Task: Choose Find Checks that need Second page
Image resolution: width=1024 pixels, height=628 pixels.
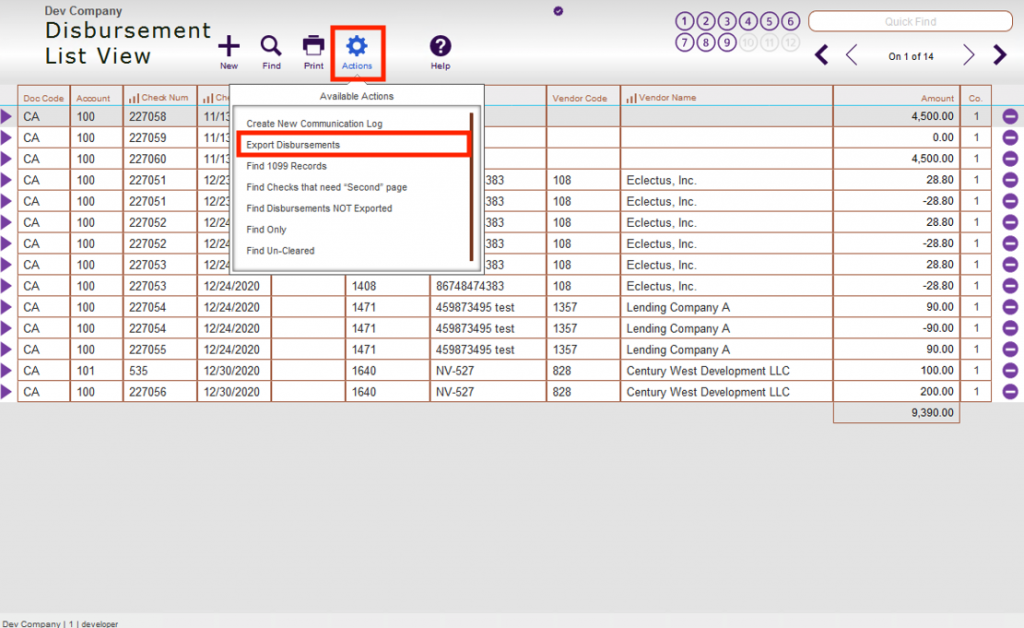Action: [327, 187]
